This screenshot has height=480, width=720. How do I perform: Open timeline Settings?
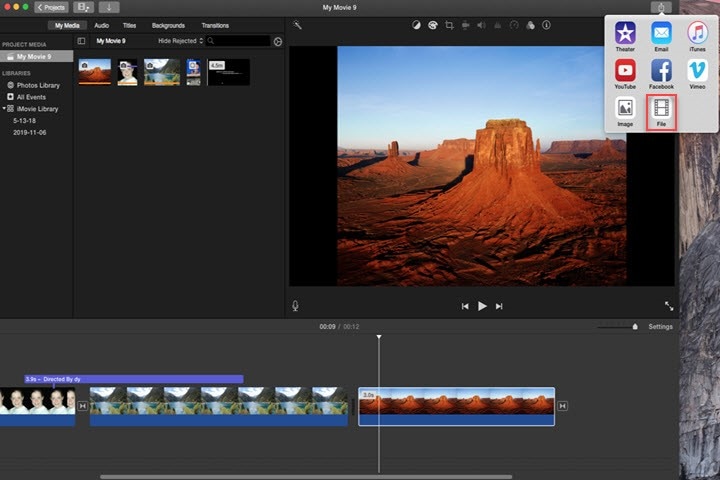point(660,327)
